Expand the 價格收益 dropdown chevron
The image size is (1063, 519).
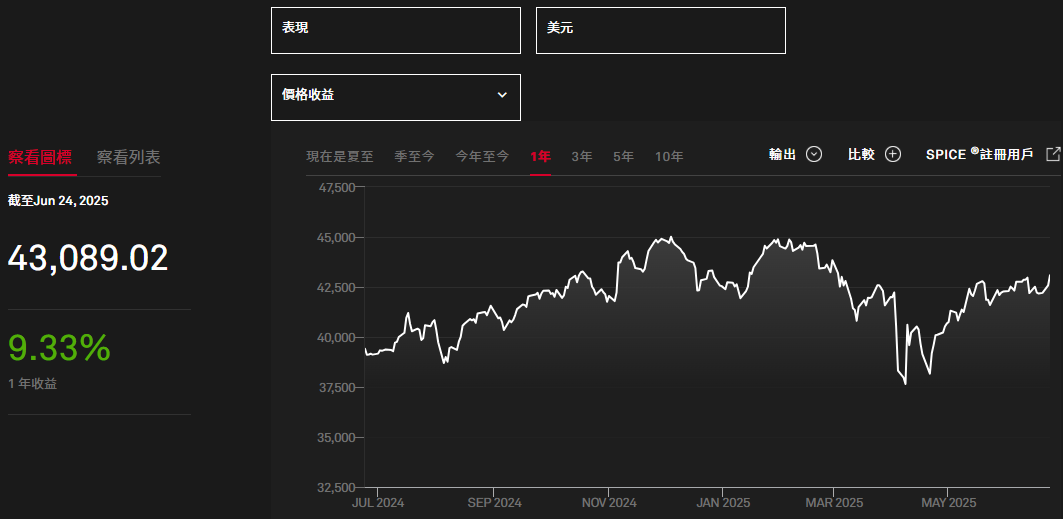click(502, 95)
